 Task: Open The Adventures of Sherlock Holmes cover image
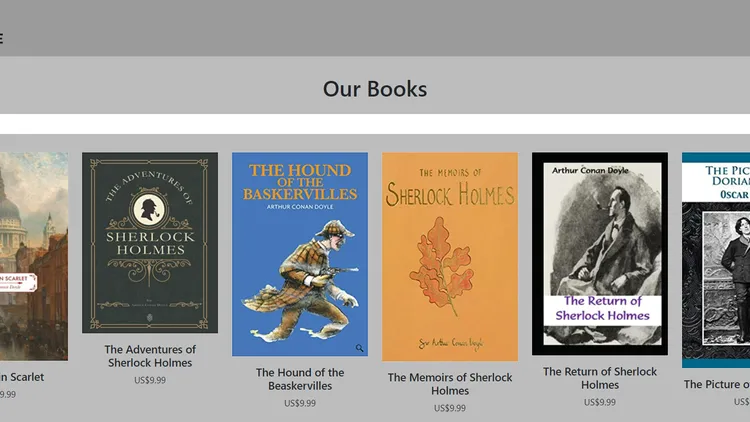point(150,243)
